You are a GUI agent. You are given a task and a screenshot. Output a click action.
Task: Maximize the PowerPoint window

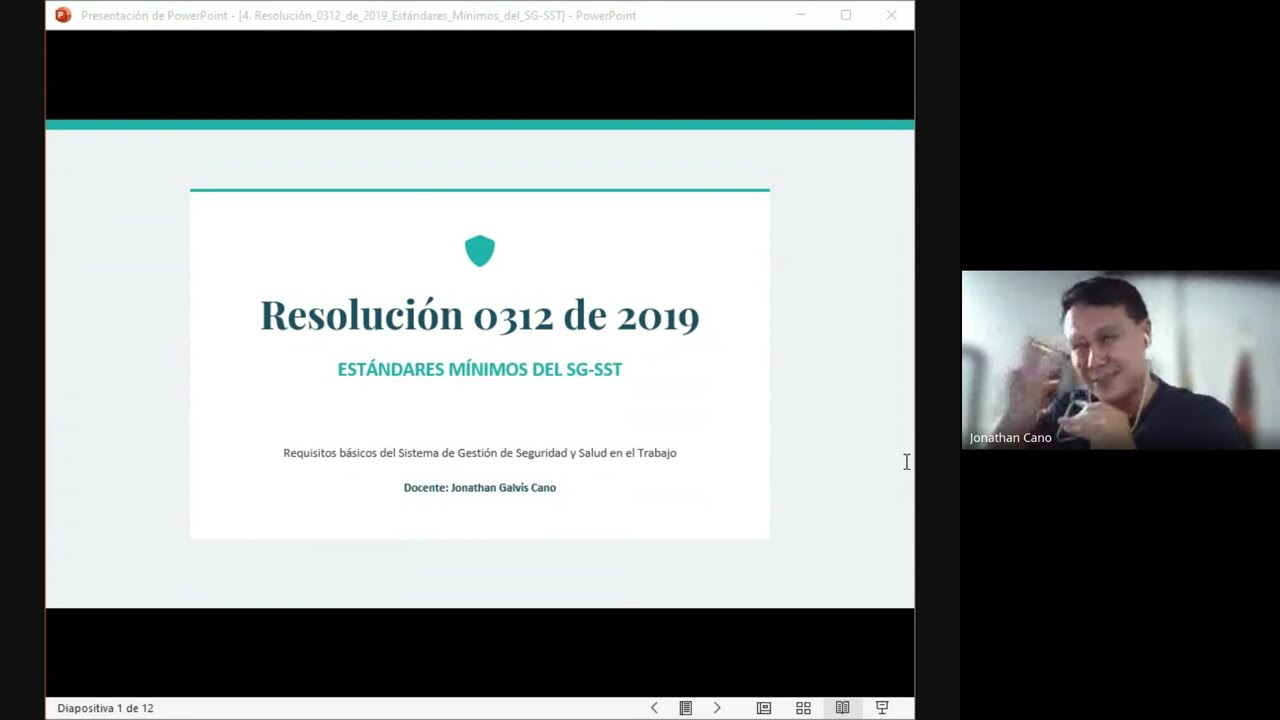point(846,15)
